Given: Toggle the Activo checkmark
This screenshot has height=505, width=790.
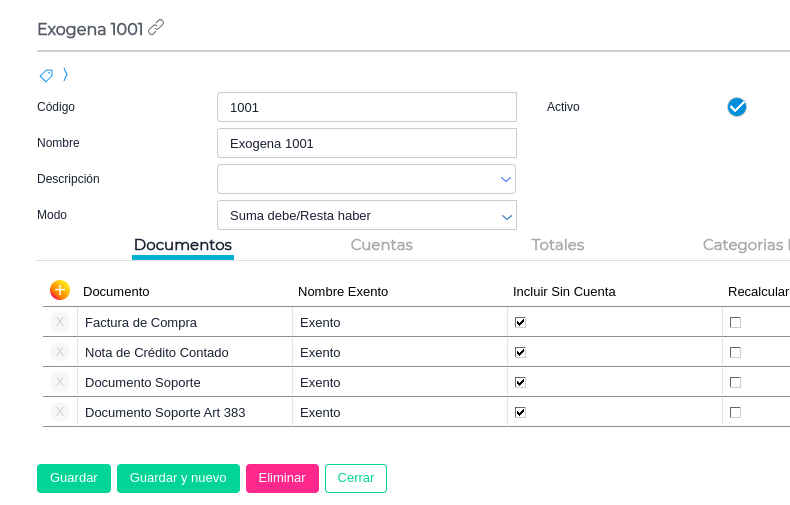Looking at the screenshot, I should [737, 107].
